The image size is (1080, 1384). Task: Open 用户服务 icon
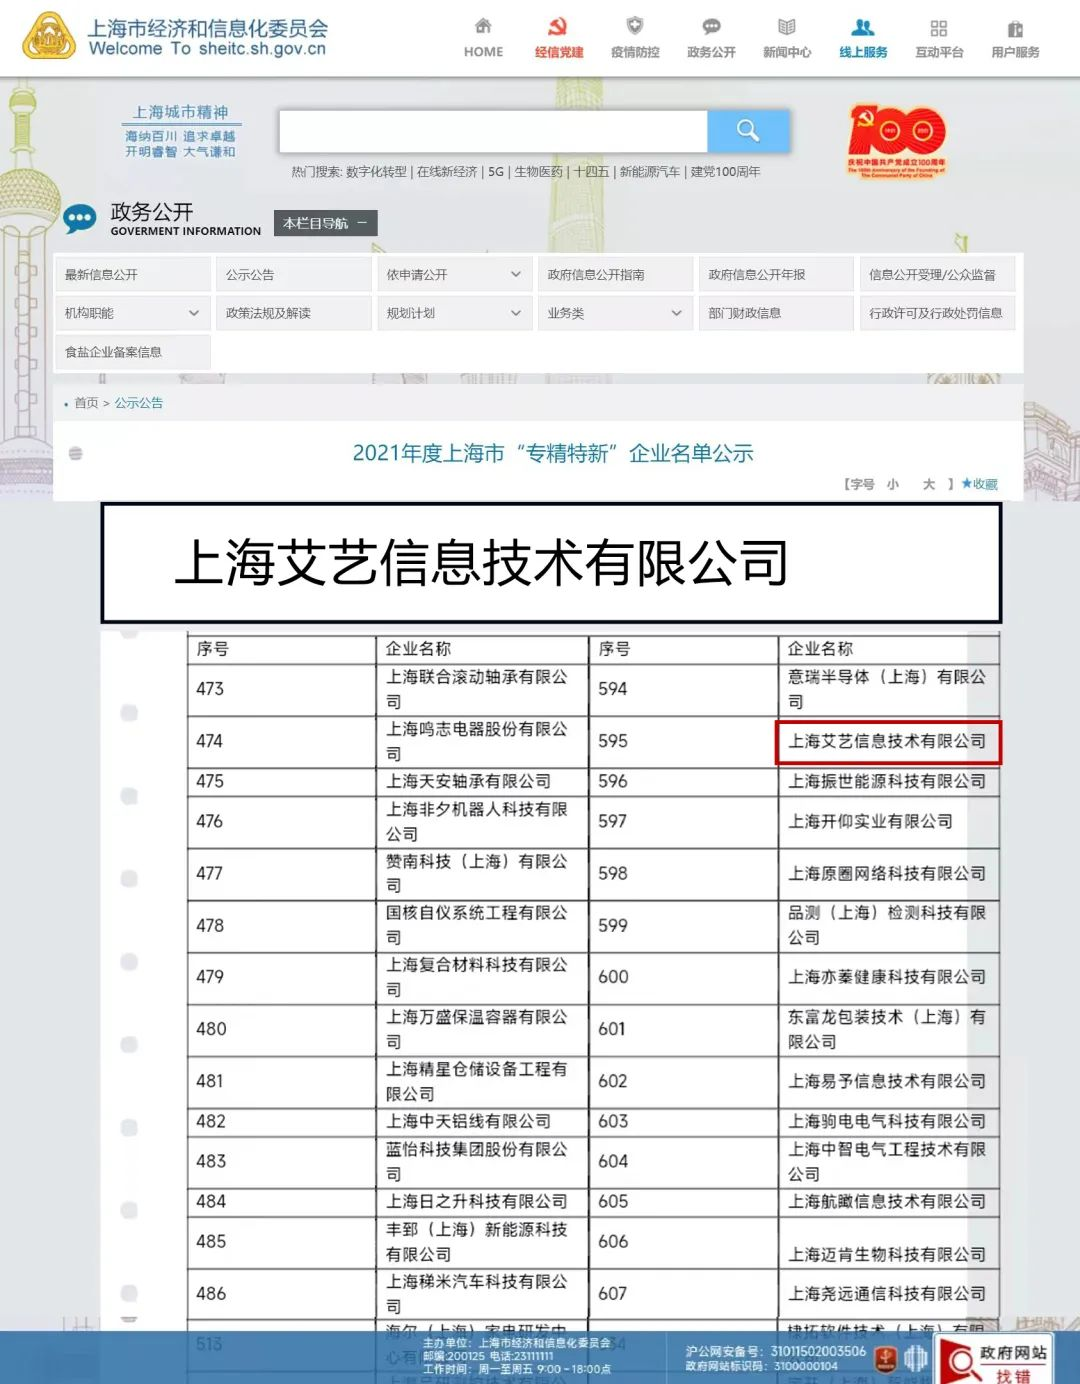1015,28
